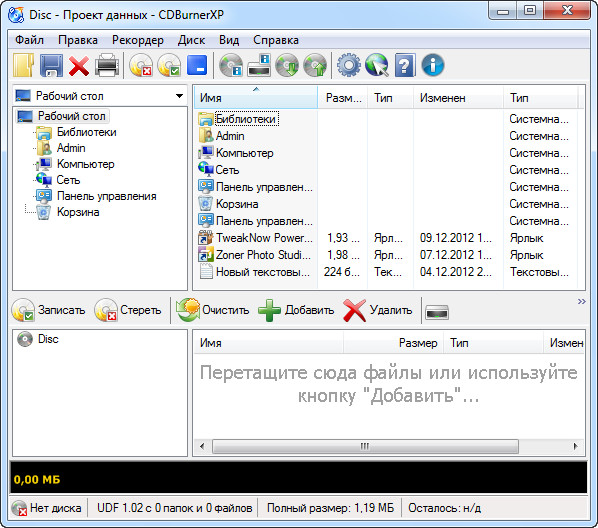Click the globe with cursor icon
This screenshot has height=528, width=598.
click(x=377, y=65)
